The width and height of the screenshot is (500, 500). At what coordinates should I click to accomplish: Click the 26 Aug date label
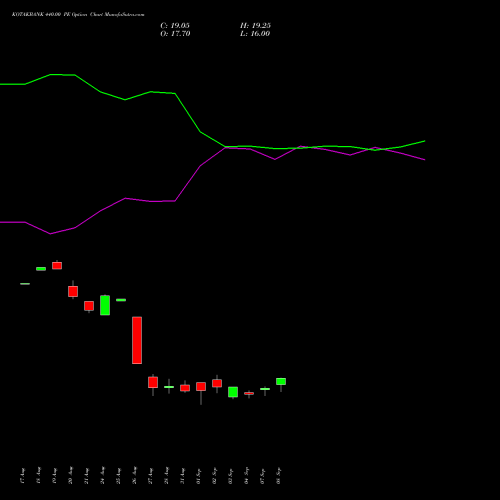[134, 476]
